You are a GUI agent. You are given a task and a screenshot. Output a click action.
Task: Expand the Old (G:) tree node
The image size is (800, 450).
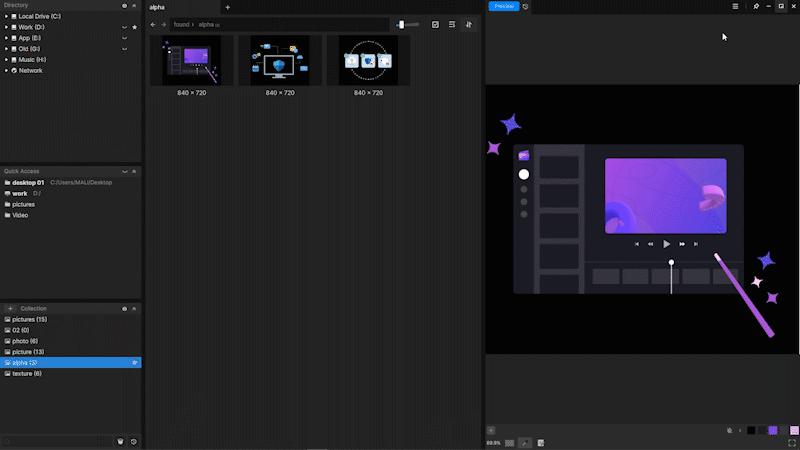[6, 49]
